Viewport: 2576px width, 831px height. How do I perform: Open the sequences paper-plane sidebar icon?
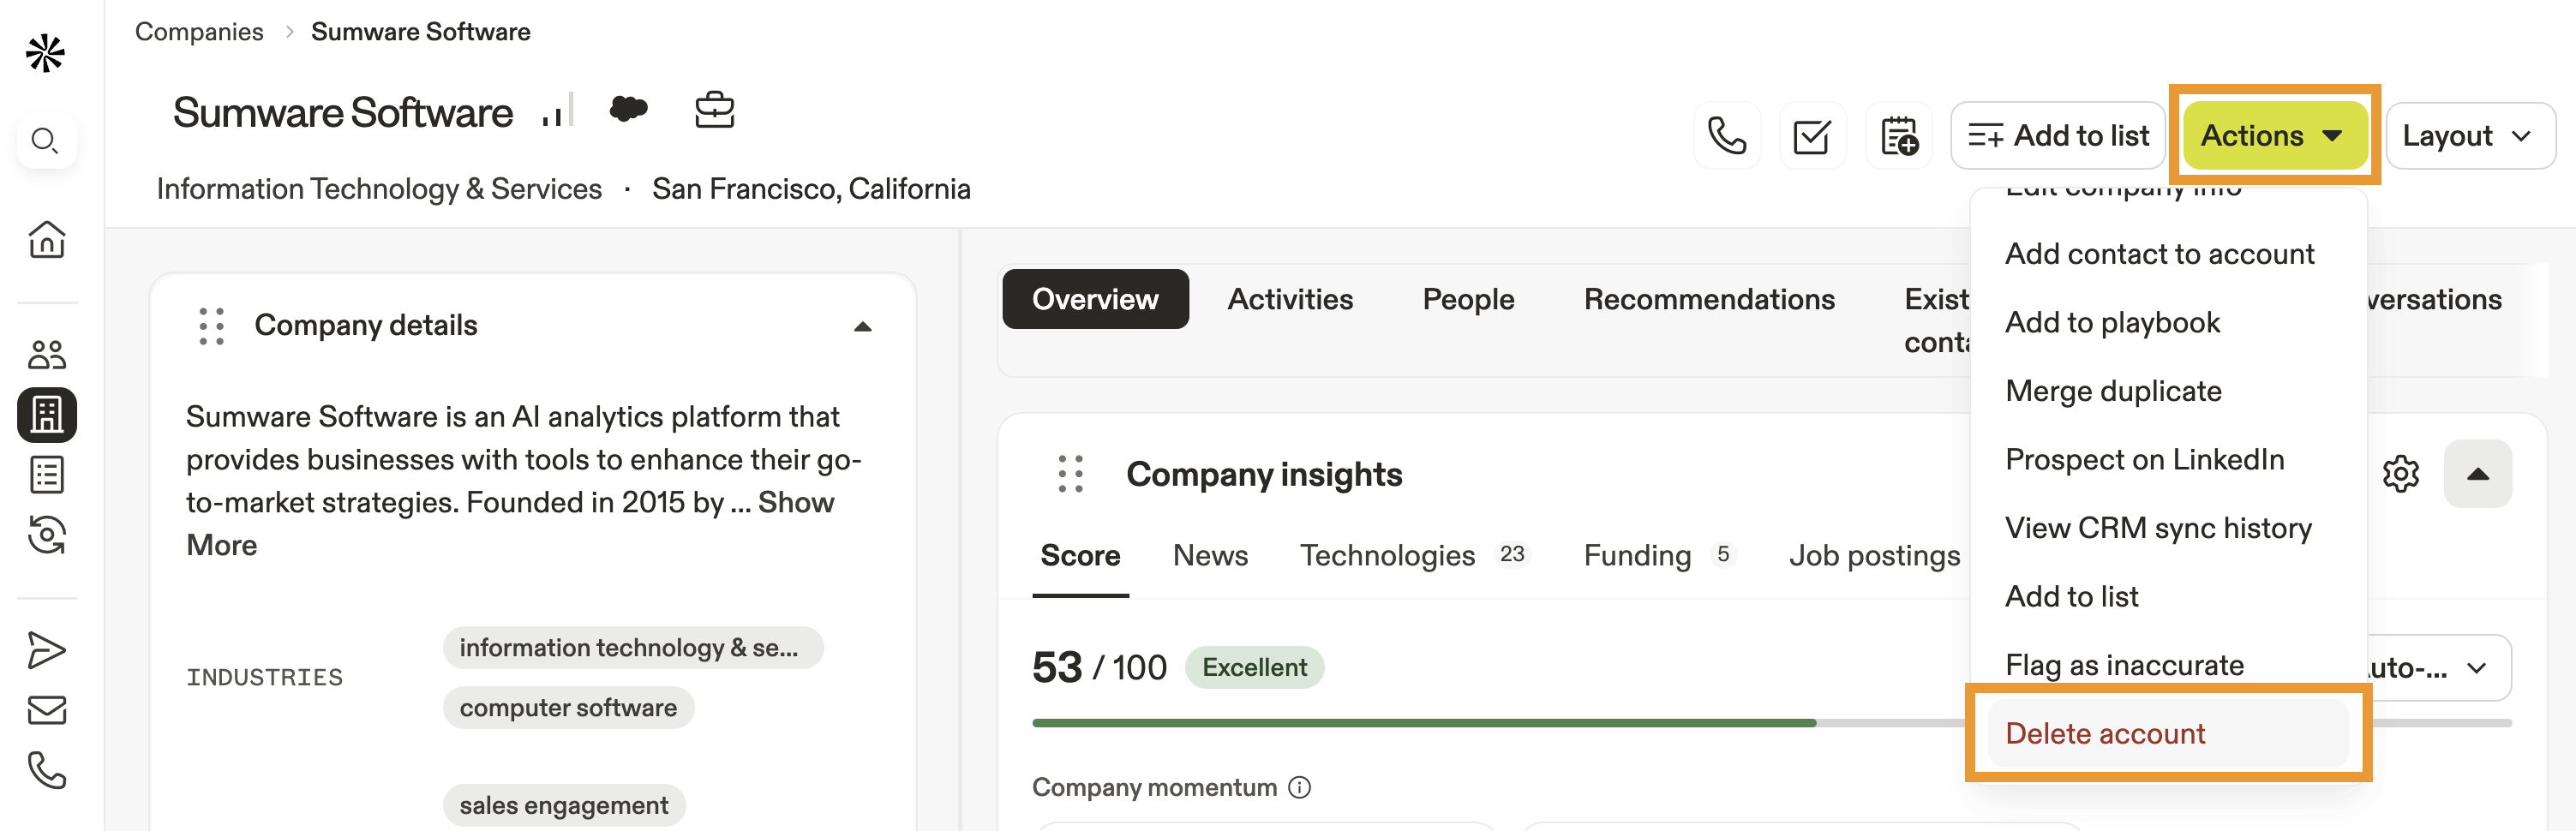coord(46,650)
